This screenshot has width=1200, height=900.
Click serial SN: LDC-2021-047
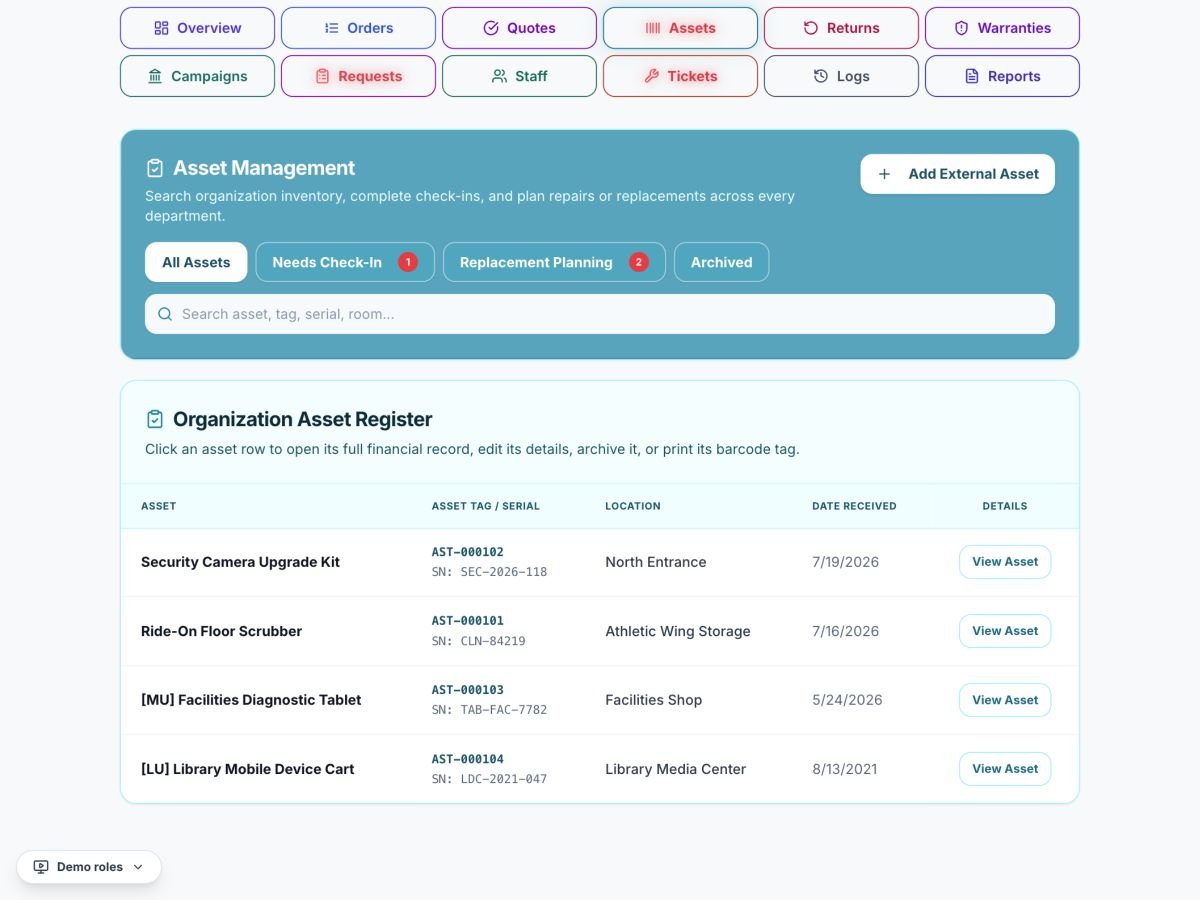(x=490, y=779)
